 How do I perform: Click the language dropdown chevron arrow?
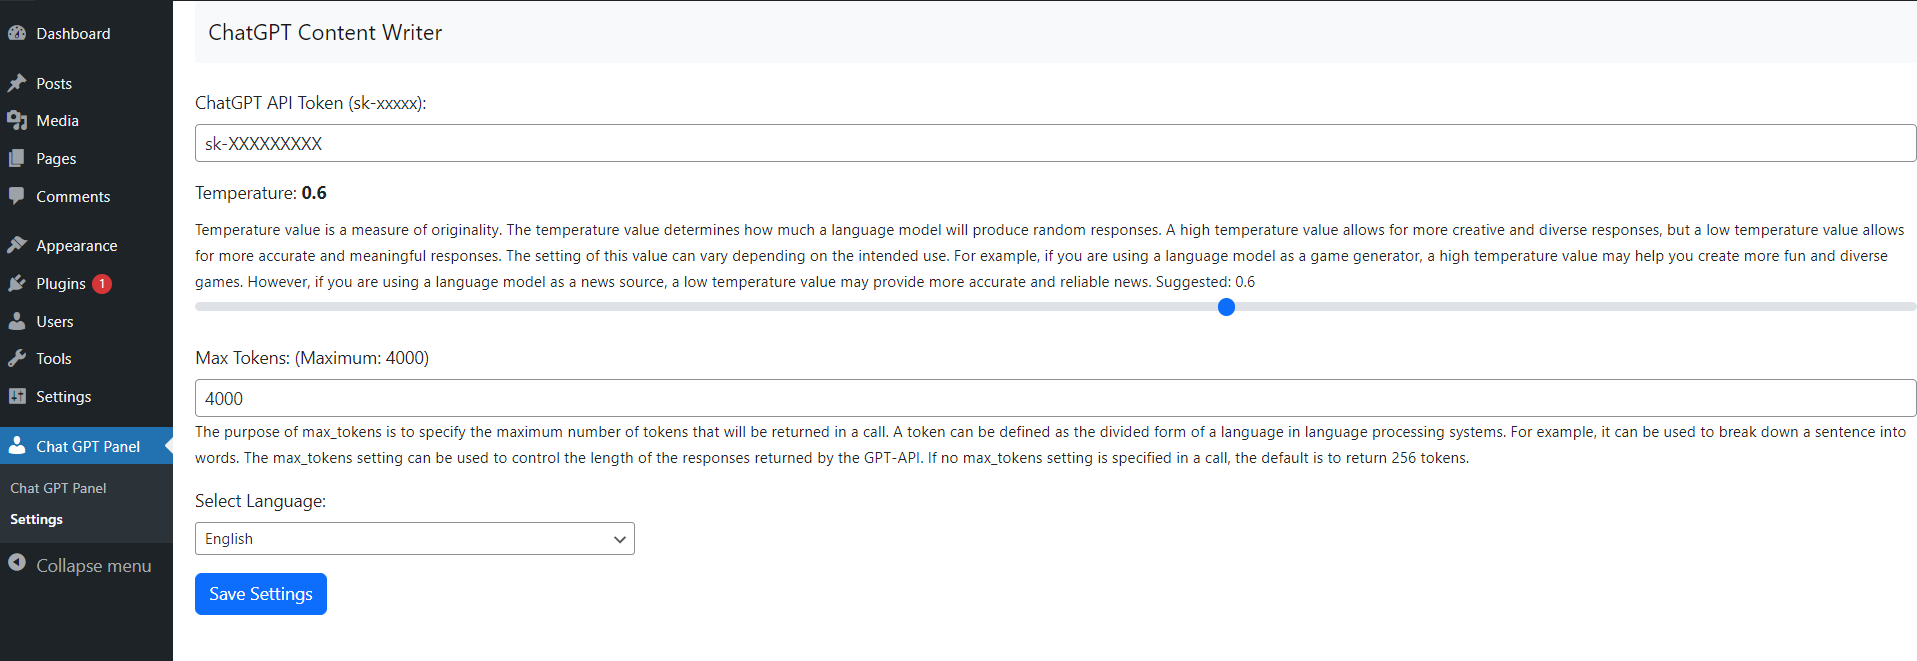click(620, 539)
